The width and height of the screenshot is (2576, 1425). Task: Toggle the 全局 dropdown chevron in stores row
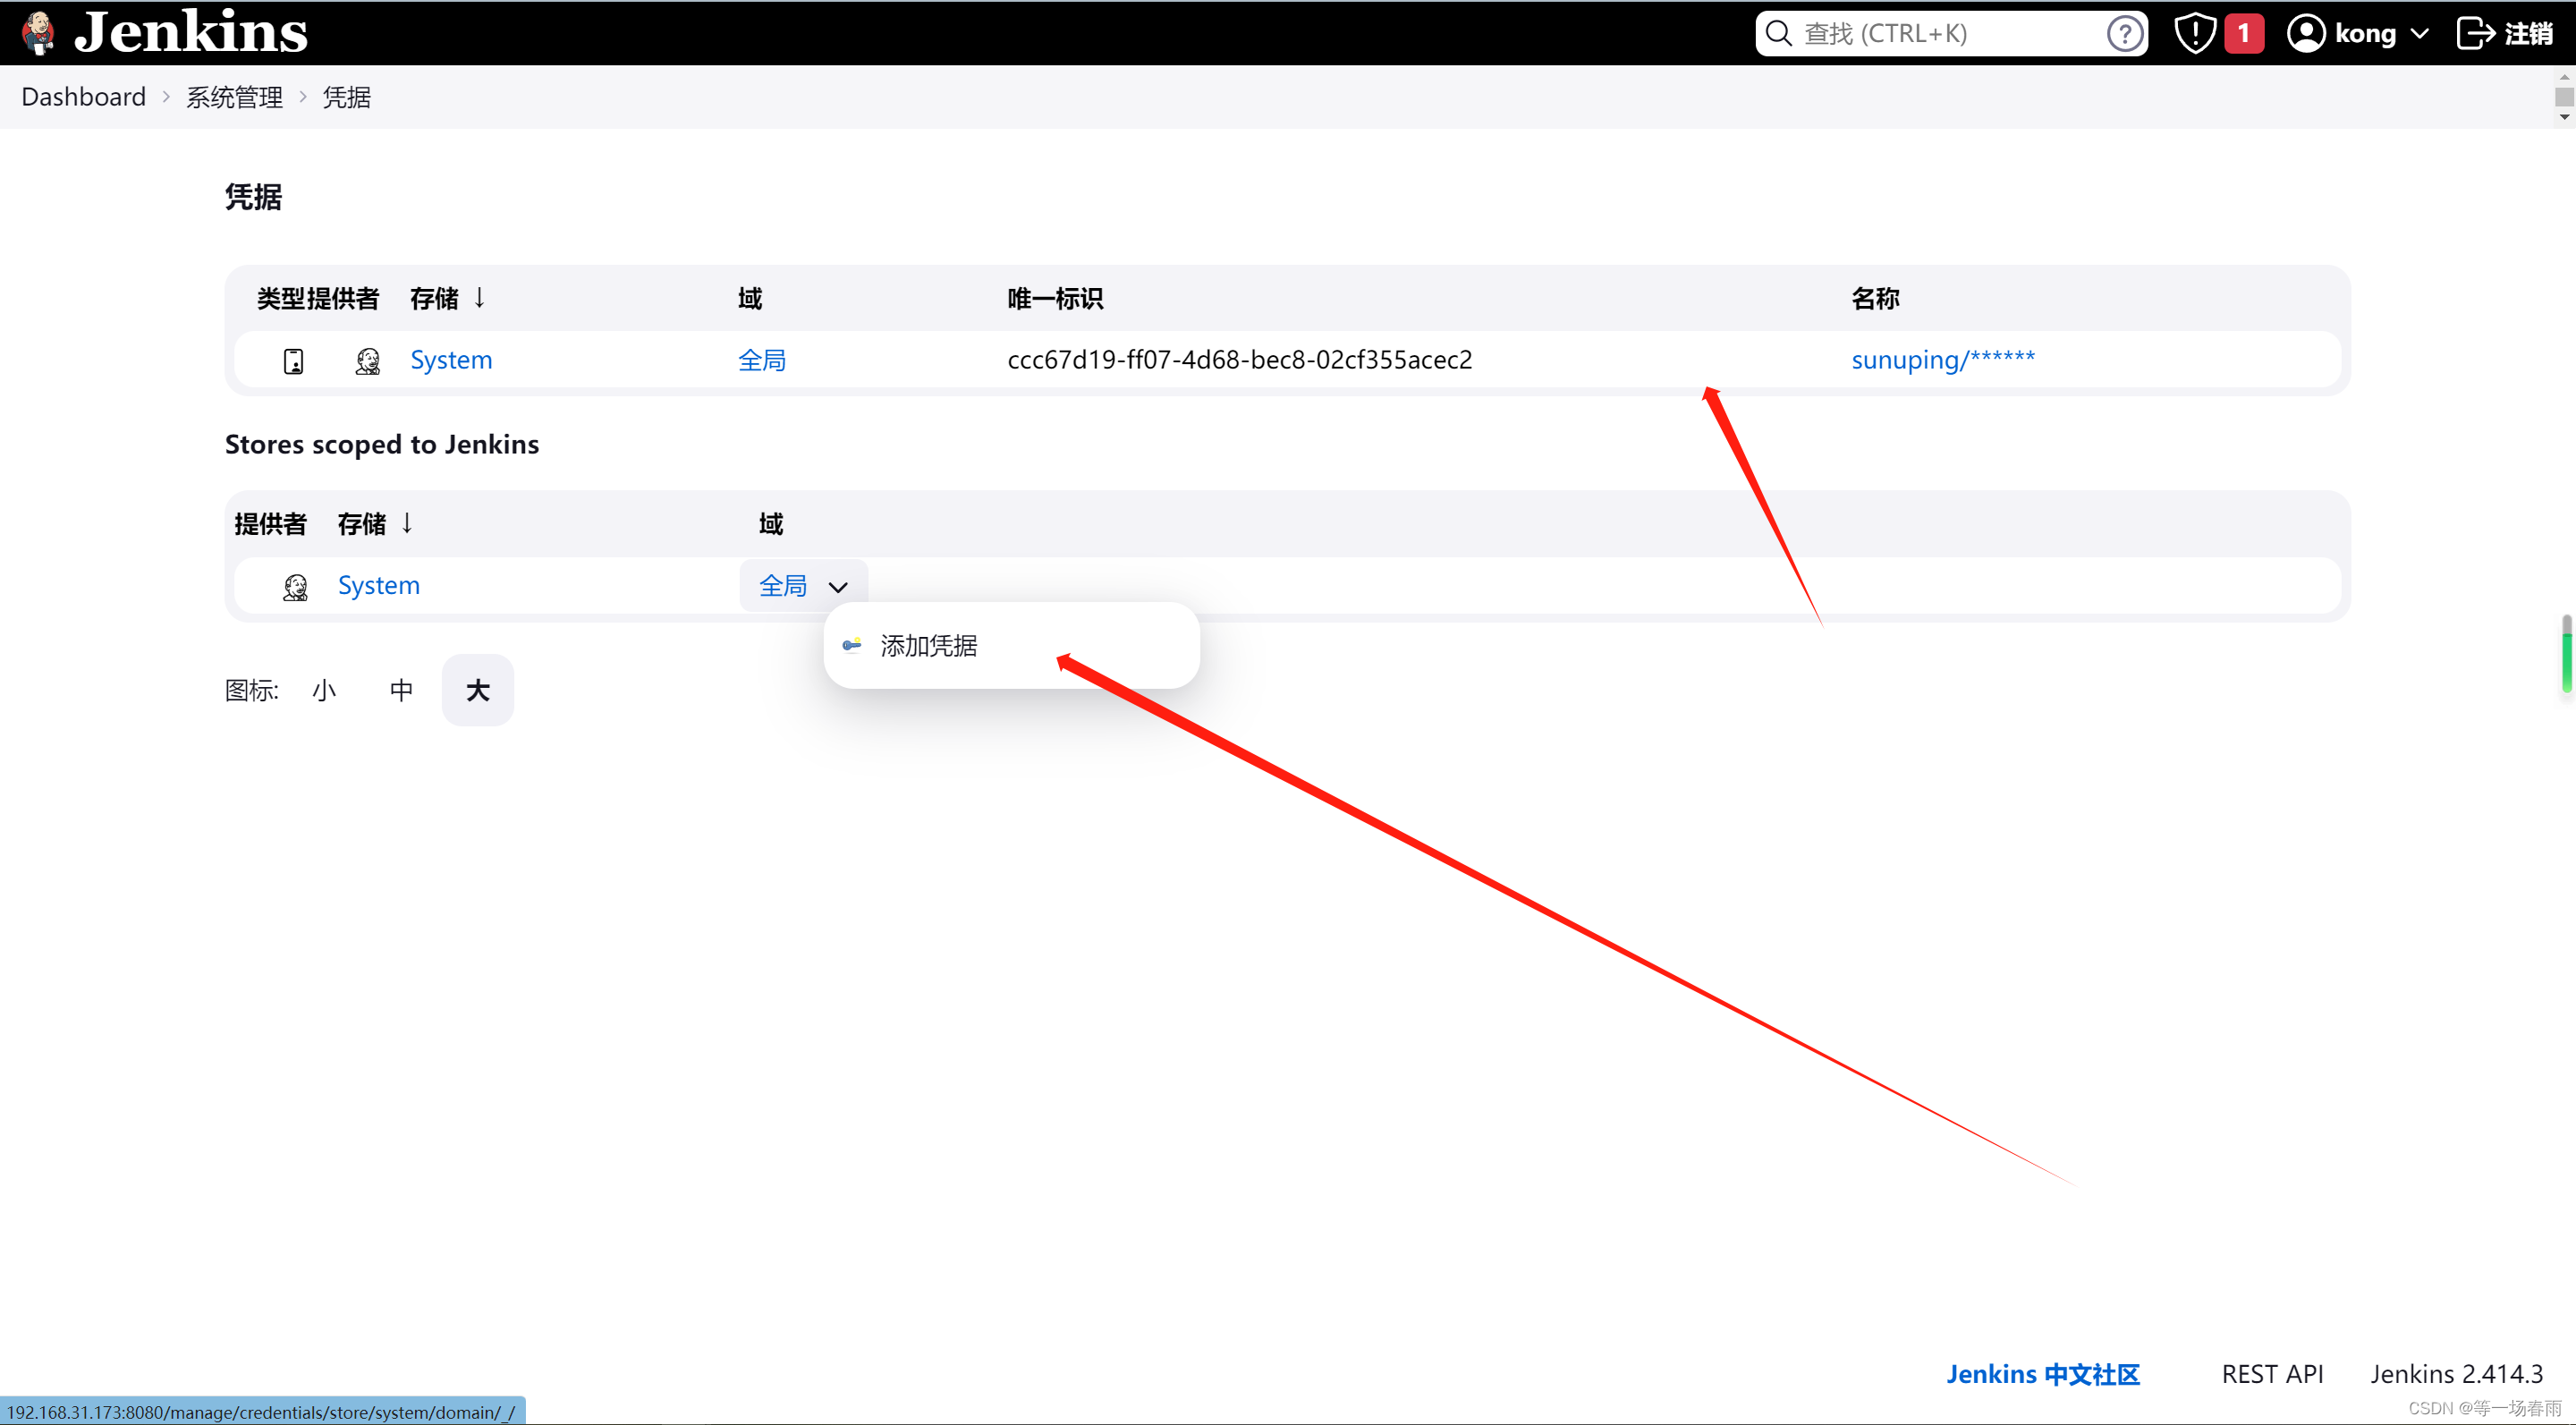(838, 587)
